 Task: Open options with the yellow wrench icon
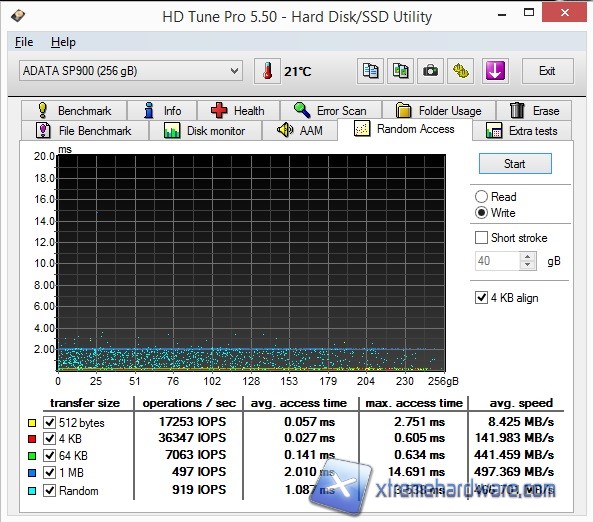tap(461, 71)
